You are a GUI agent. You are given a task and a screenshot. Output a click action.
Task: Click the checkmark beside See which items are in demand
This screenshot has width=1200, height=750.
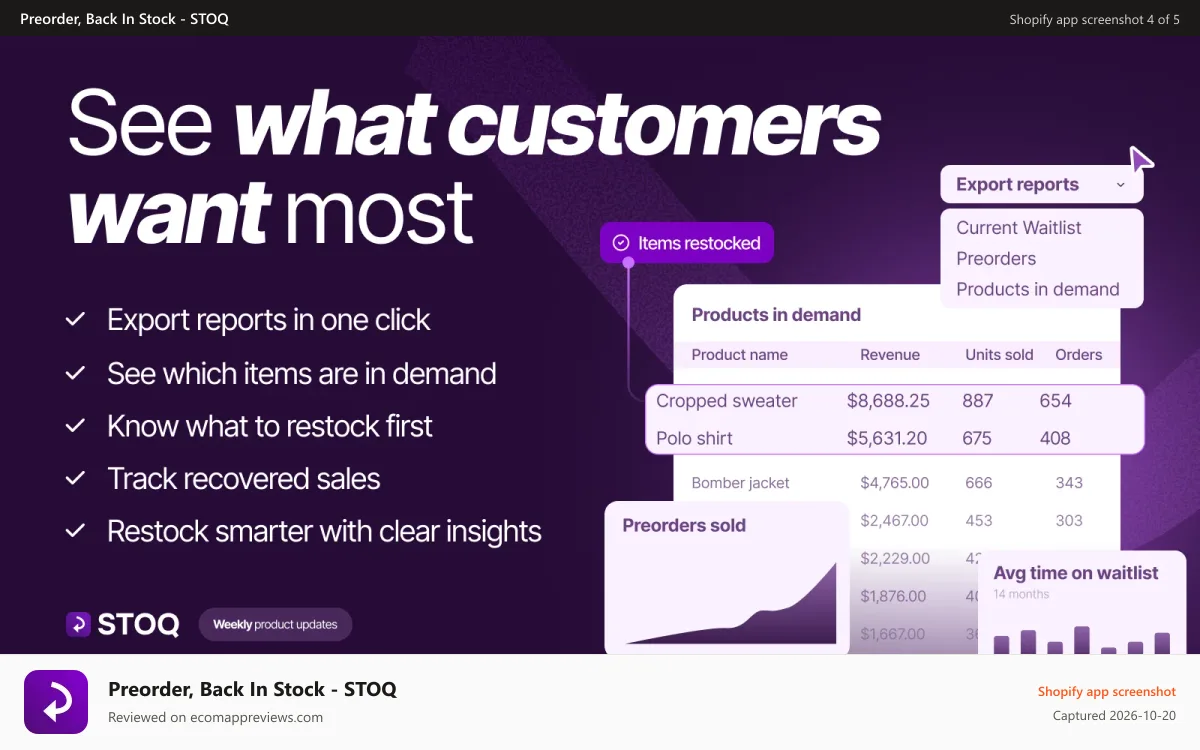coord(75,373)
